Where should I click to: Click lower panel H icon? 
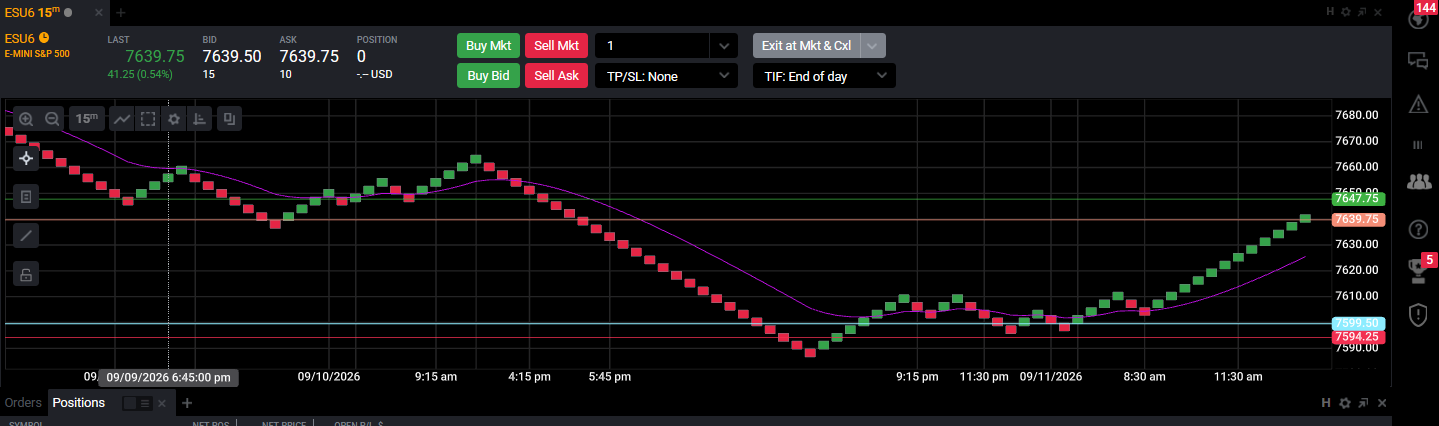(x=1326, y=403)
